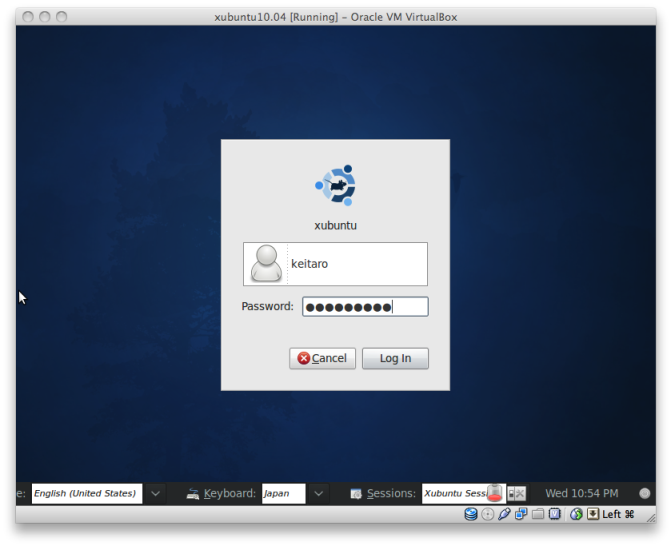Click VirtualBox network adapters icon
This screenshot has height=546, width=671.
pos(521,514)
